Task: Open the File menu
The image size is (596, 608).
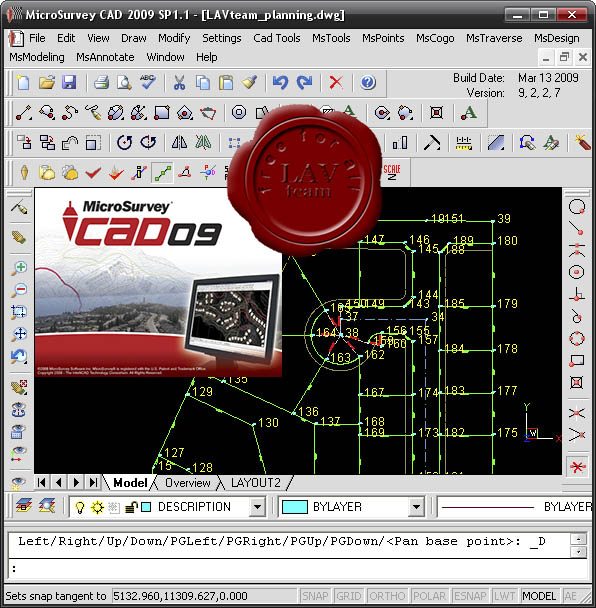Action: point(37,38)
